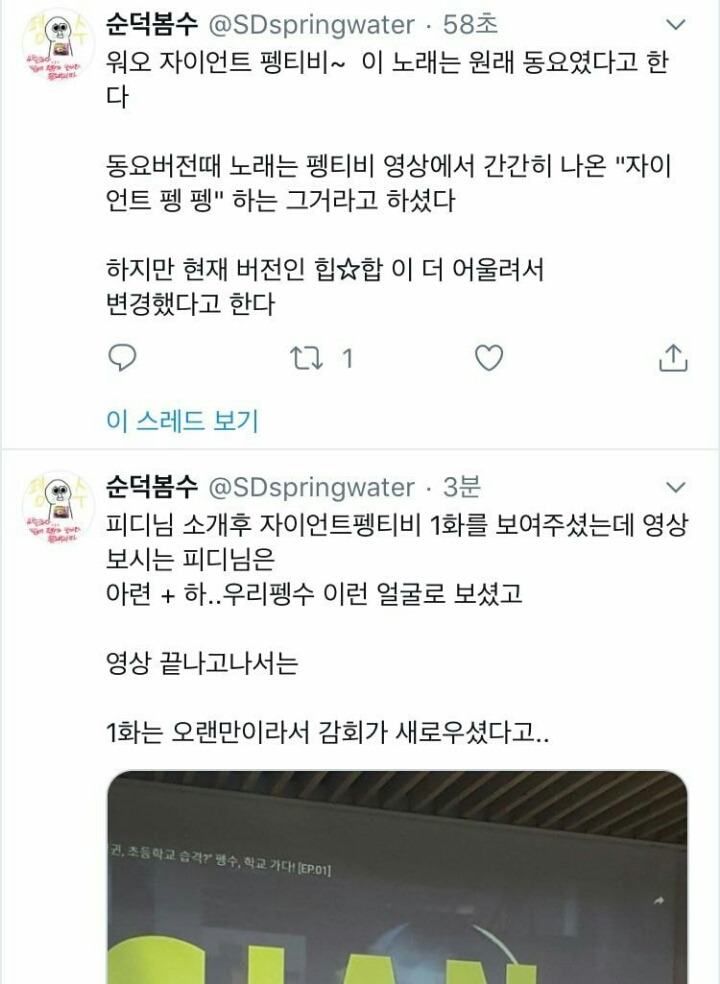
Task: Reply to the 58초 tweet
Action: 122,358
